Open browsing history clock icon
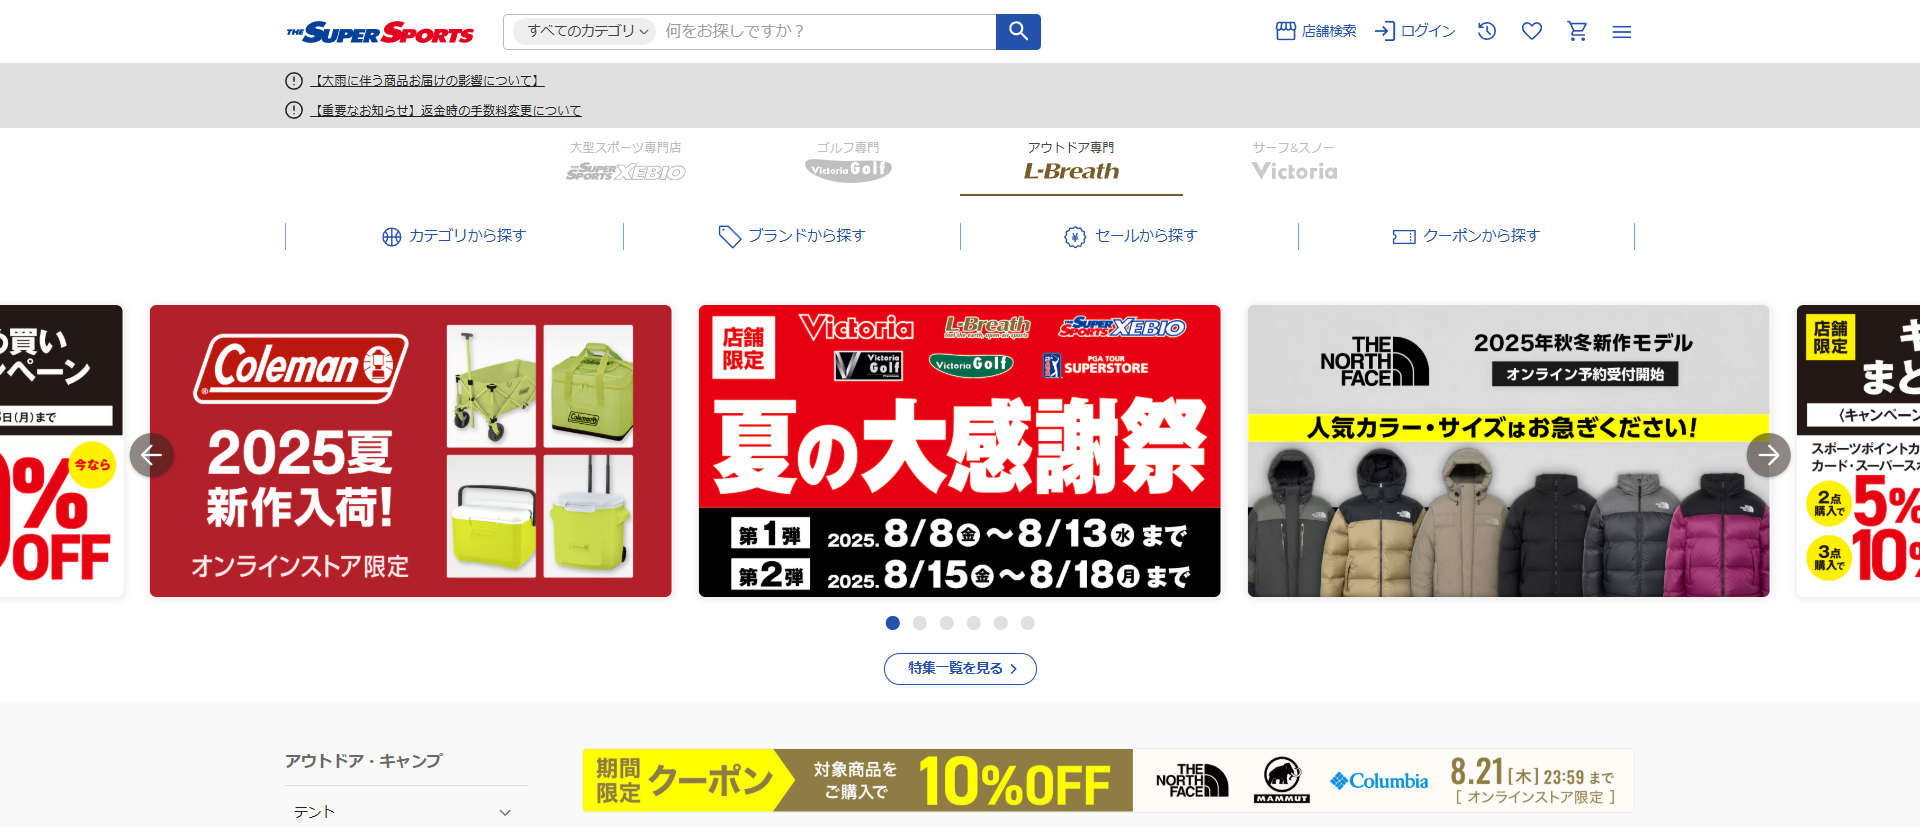This screenshot has height=827, width=1920. coord(1487,32)
